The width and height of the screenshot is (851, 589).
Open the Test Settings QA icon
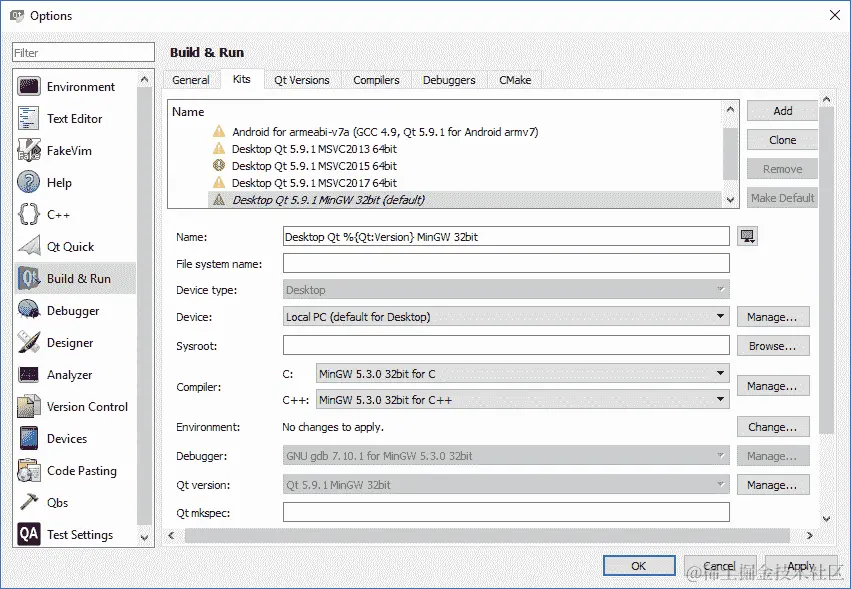tap(28, 535)
